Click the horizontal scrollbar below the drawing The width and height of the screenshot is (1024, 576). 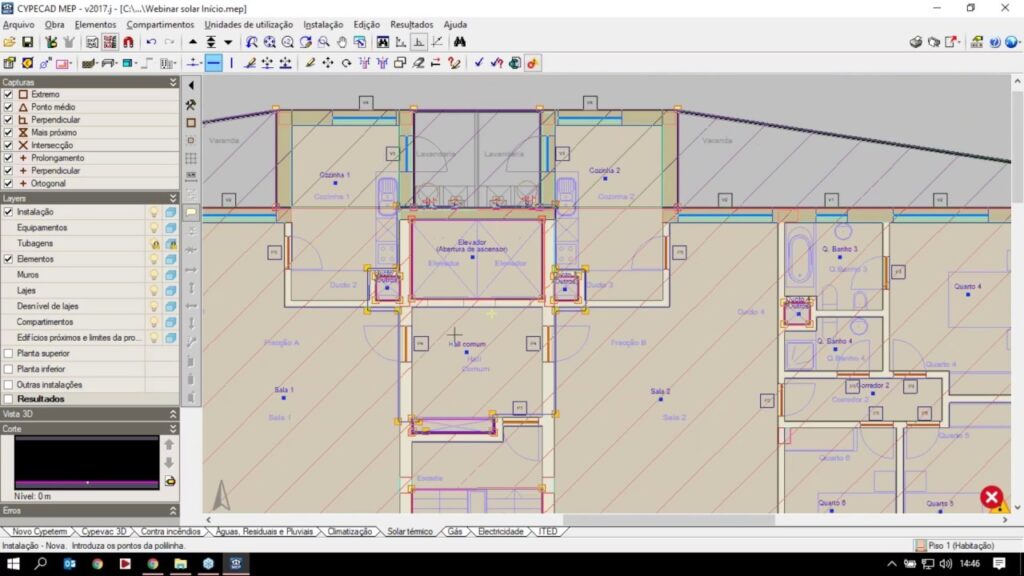pyautogui.click(x=600, y=520)
